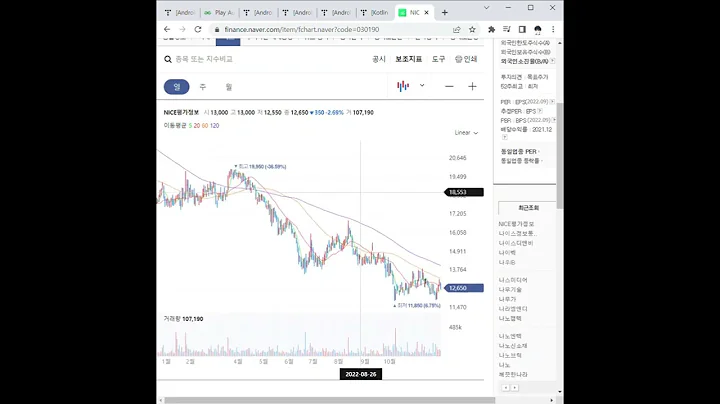Bookmark this page with the star icon
Viewport: 720px width, 404px height.
tap(472, 29)
